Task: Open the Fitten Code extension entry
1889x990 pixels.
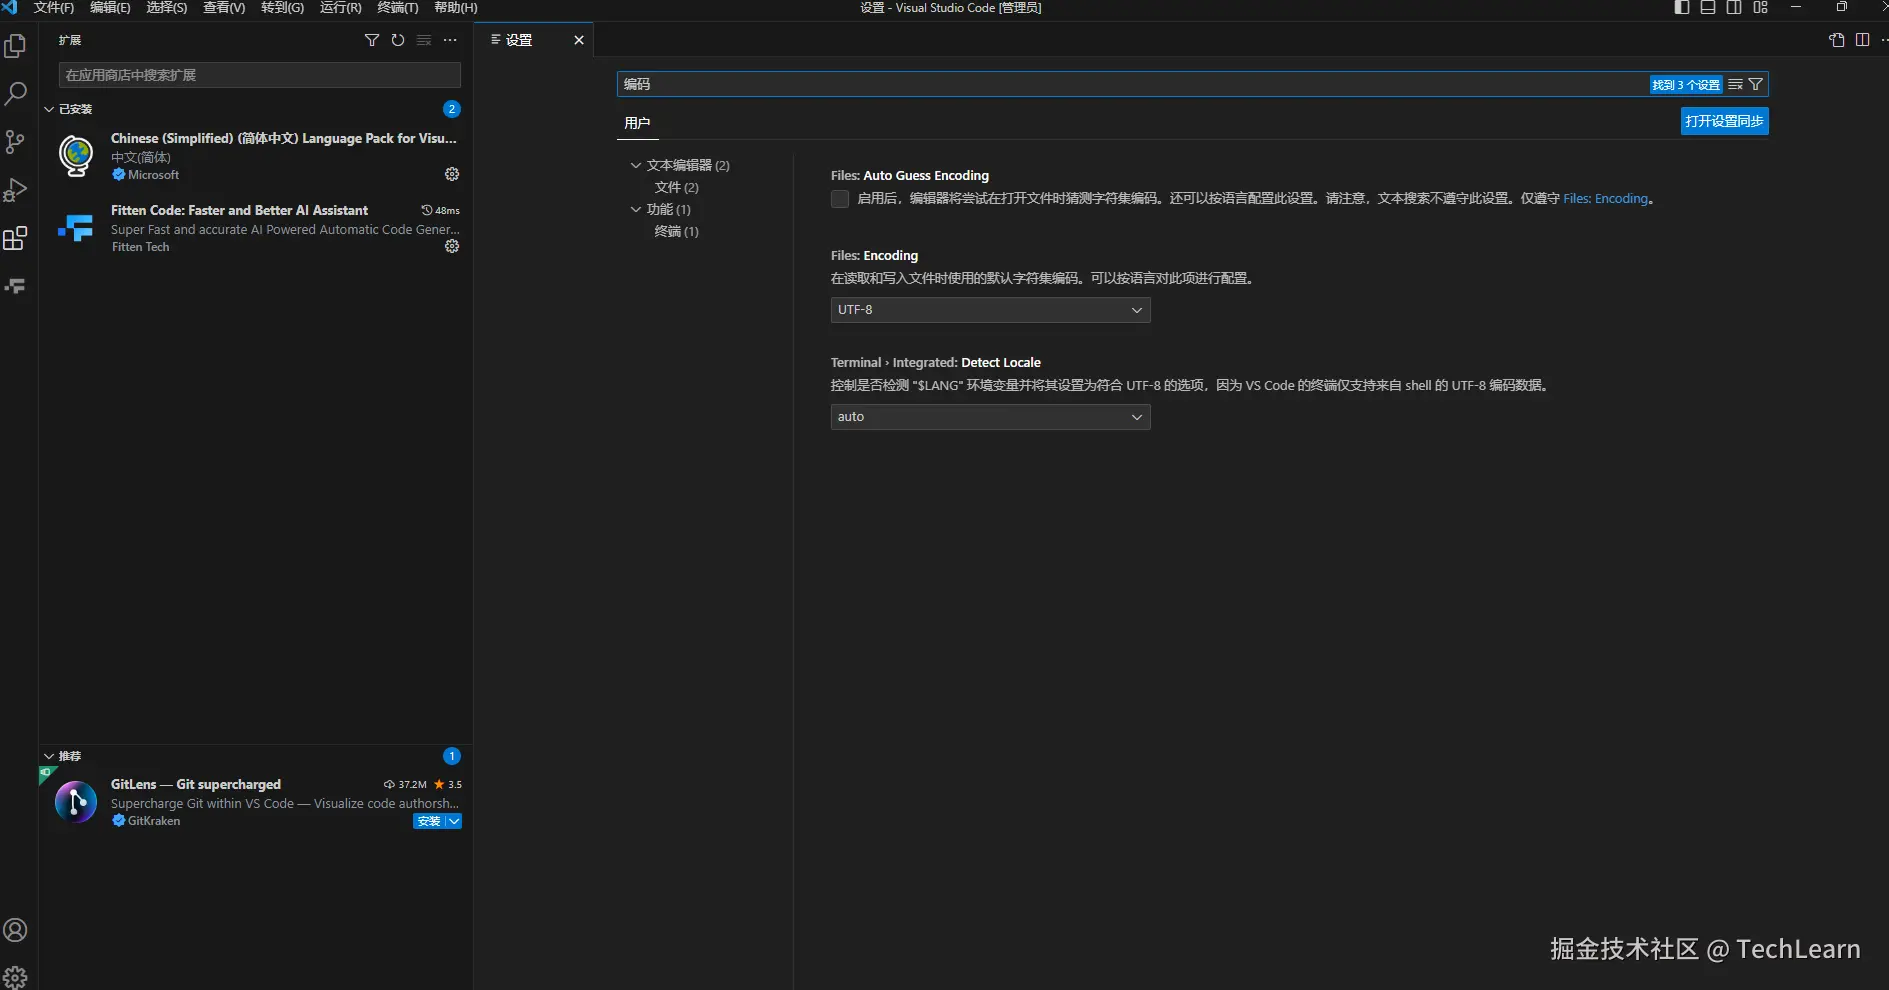Action: 255,228
